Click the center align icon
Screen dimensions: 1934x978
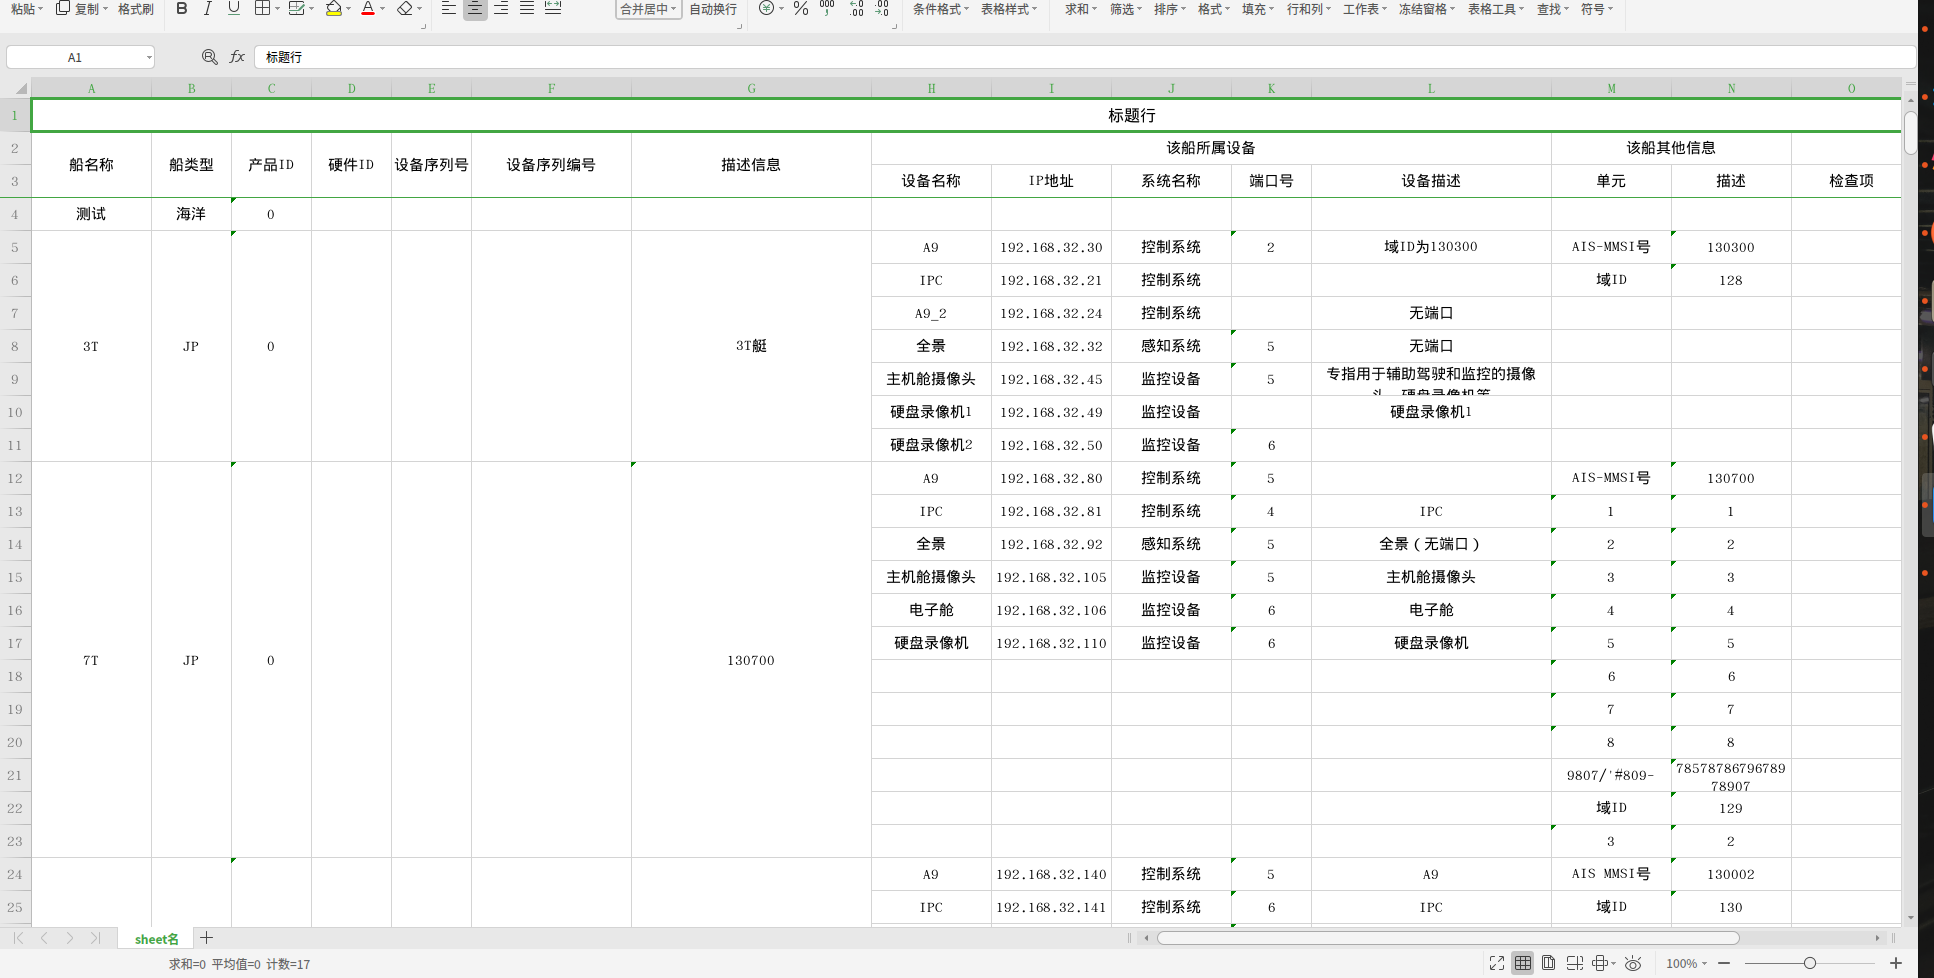(x=475, y=8)
